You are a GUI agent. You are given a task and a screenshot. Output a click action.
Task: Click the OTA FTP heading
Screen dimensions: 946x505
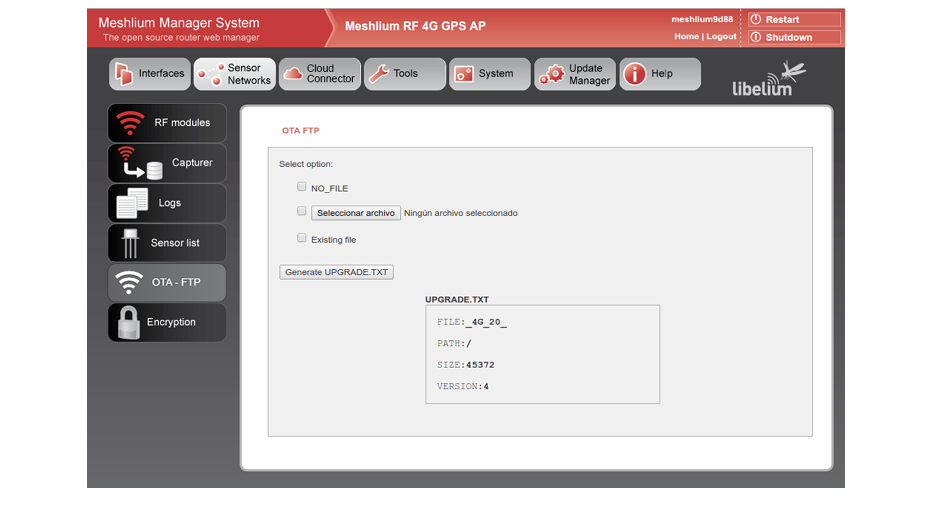pos(300,130)
